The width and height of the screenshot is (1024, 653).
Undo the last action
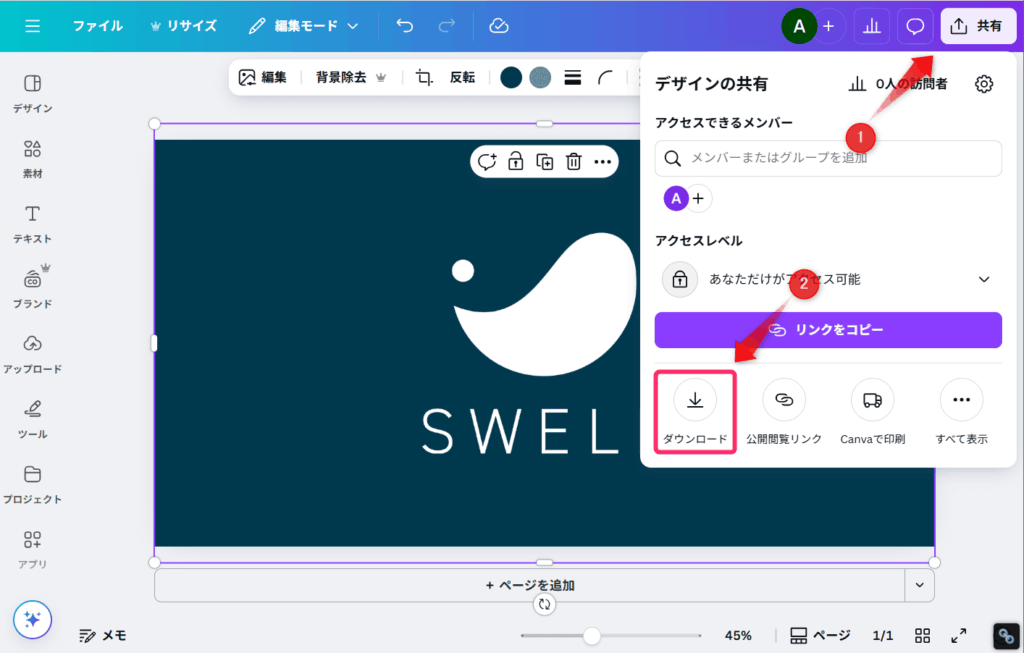pyautogui.click(x=405, y=26)
